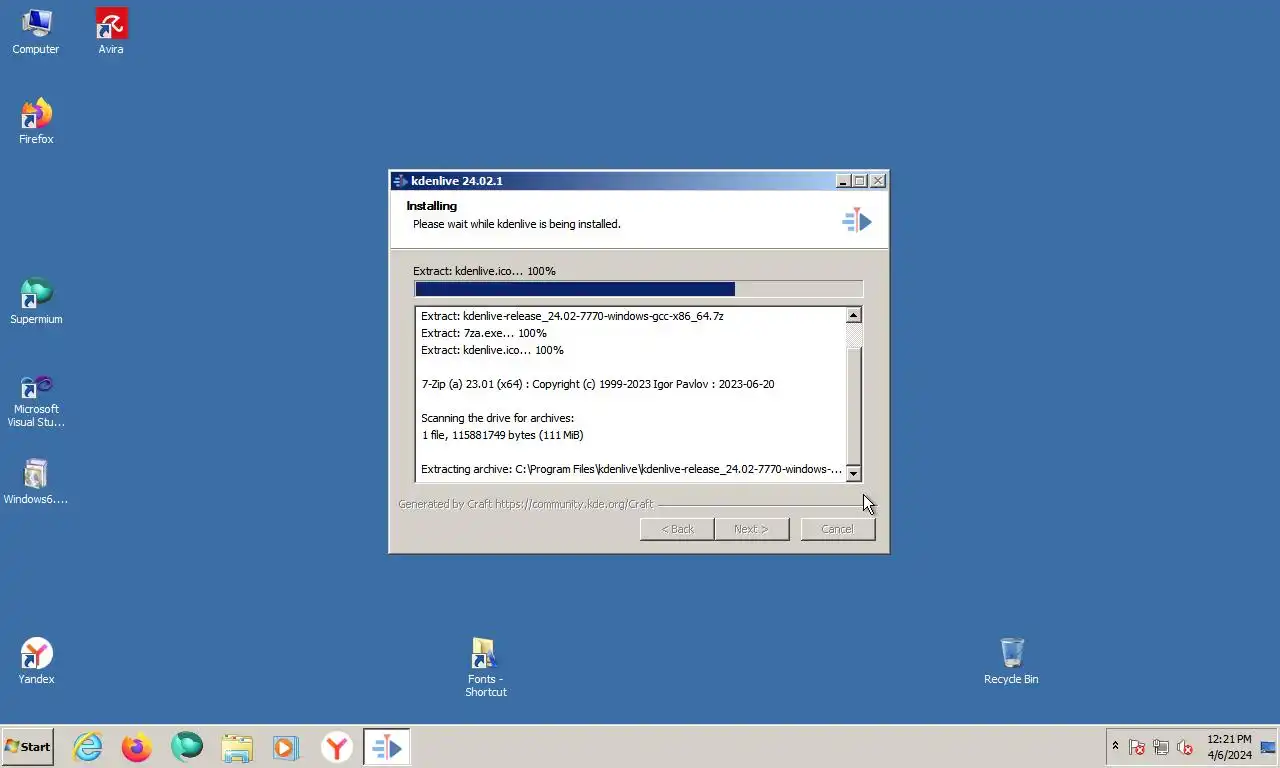Open the Microsoft Visual Studio desktop shortcut
Screen dimensions: 1280x768
pyautogui.click(x=36, y=402)
